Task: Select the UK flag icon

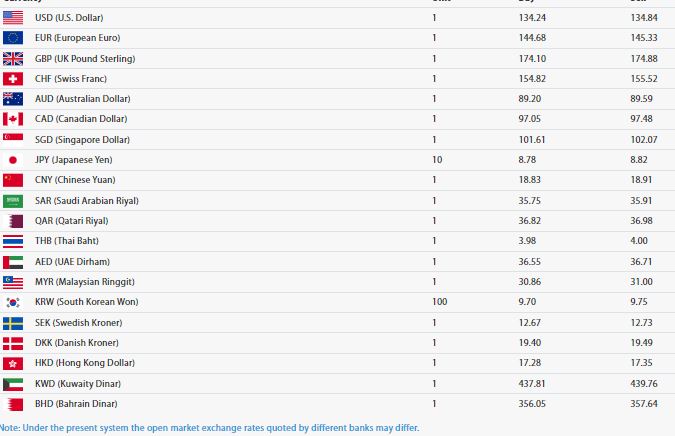Action: pyautogui.click(x=13, y=59)
